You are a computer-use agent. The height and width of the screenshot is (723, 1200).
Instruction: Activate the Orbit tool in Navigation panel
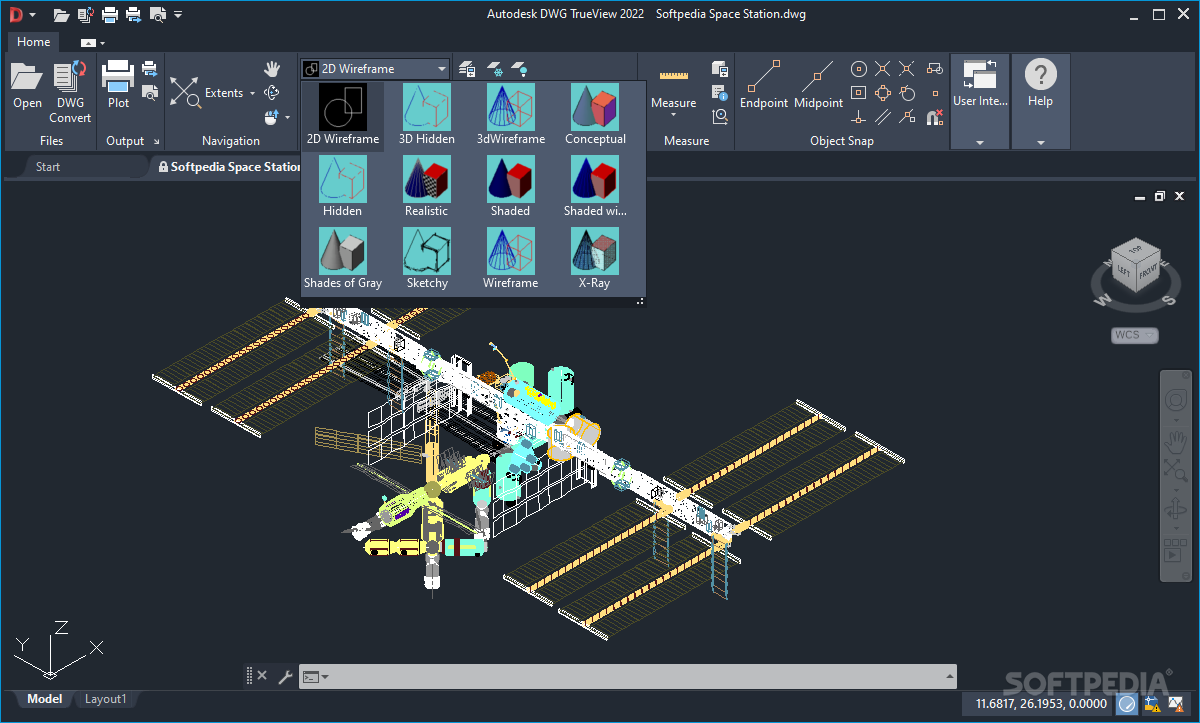(272, 93)
